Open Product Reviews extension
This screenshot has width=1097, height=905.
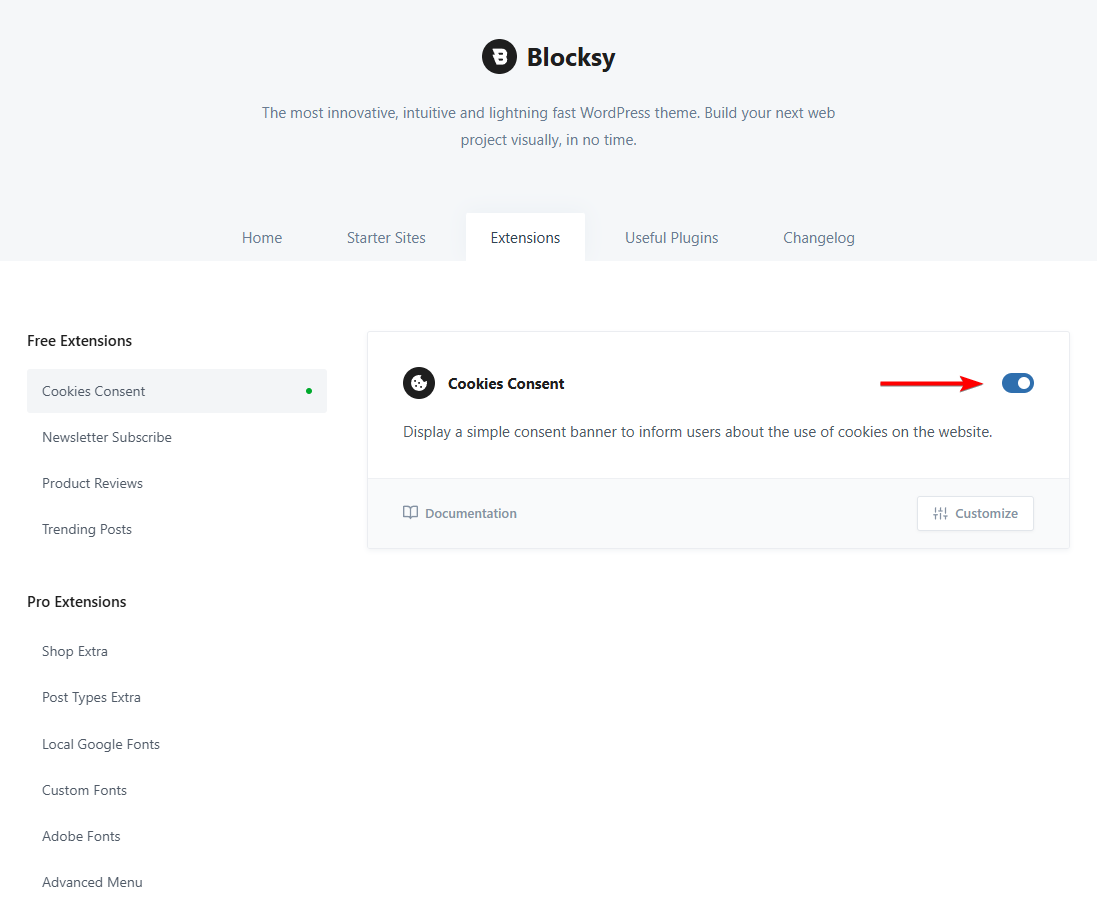(x=92, y=483)
